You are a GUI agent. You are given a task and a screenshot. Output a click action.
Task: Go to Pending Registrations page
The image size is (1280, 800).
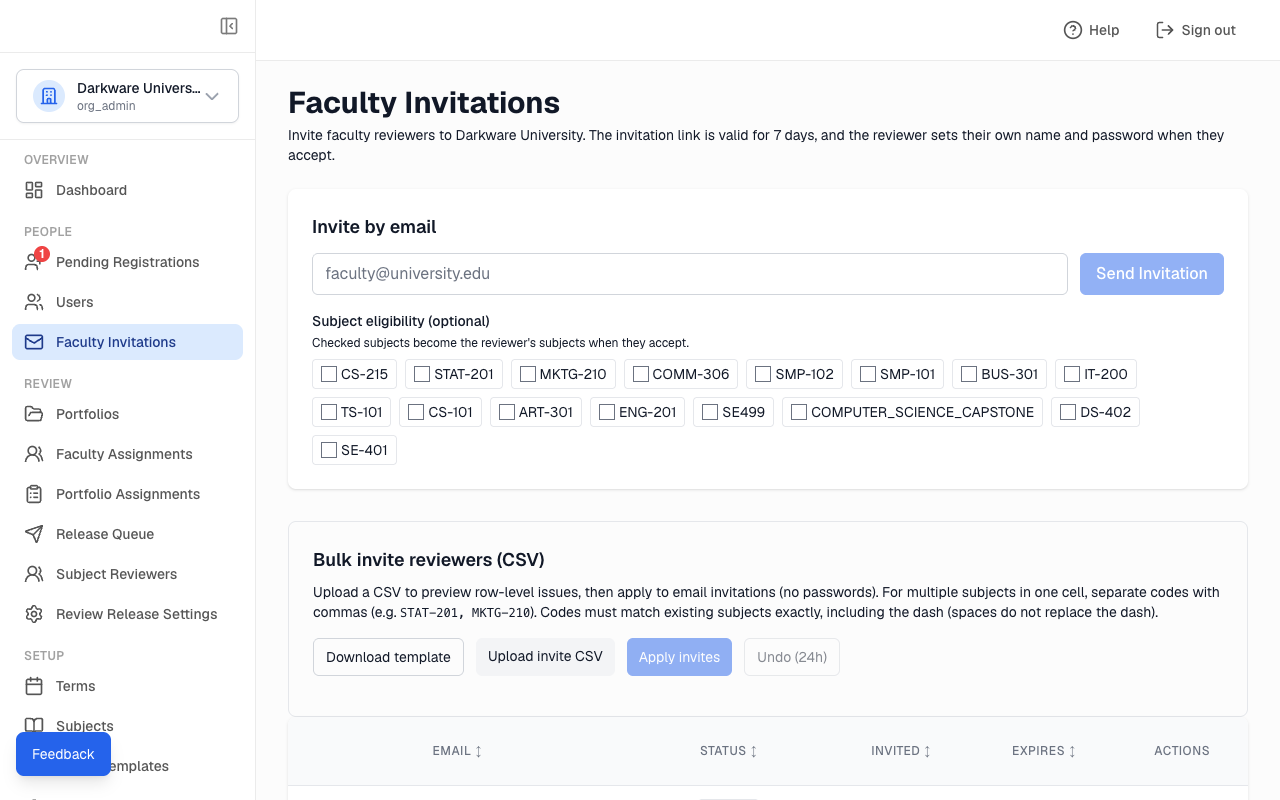[x=127, y=262]
